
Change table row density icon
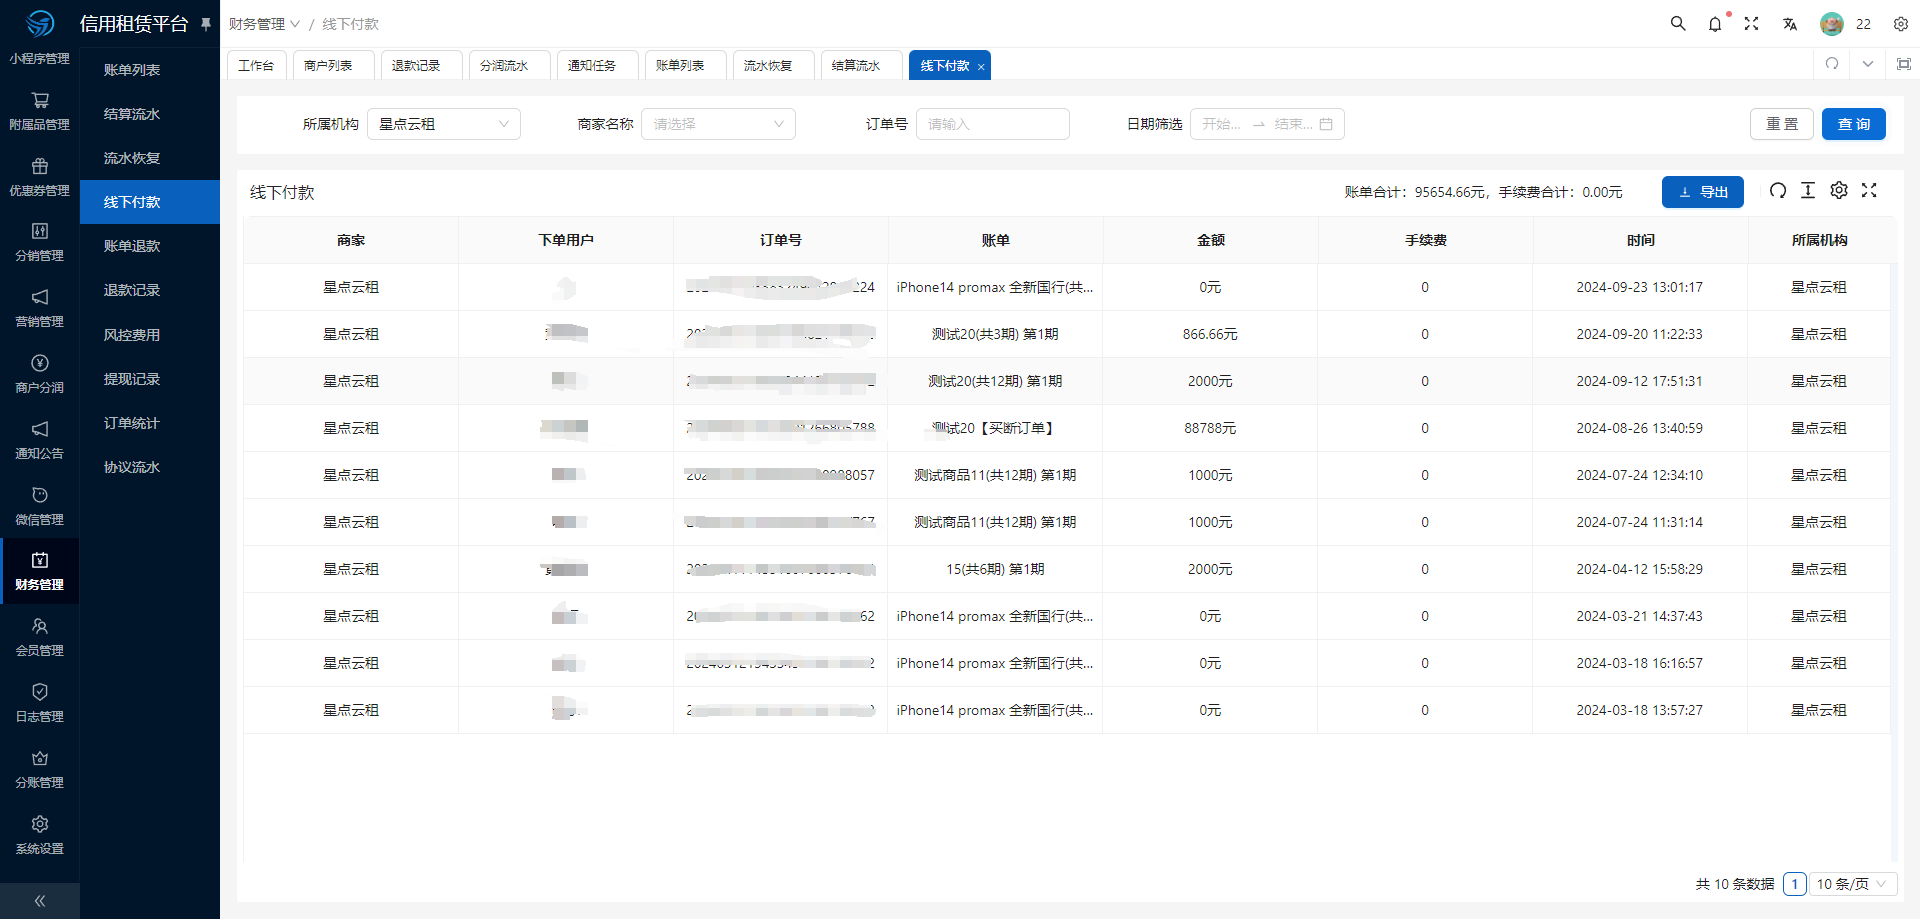(1808, 191)
